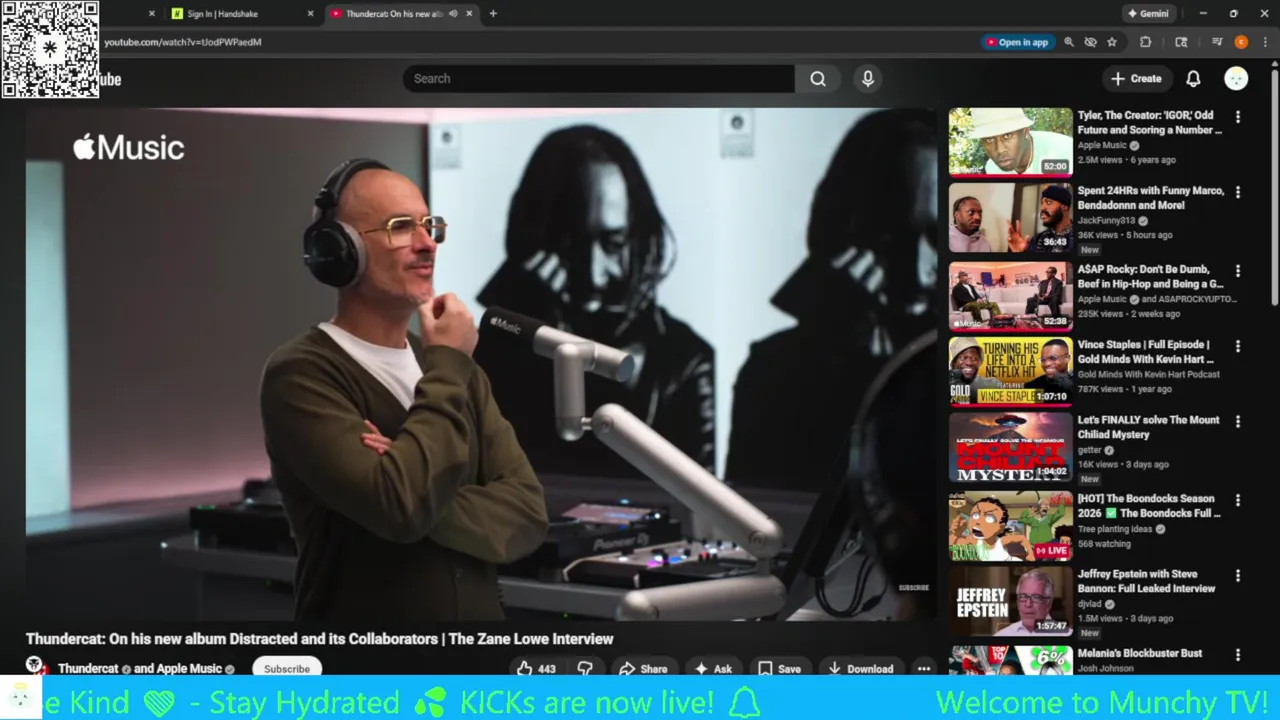Open options for Vince Staples episode

click(1238, 346)
